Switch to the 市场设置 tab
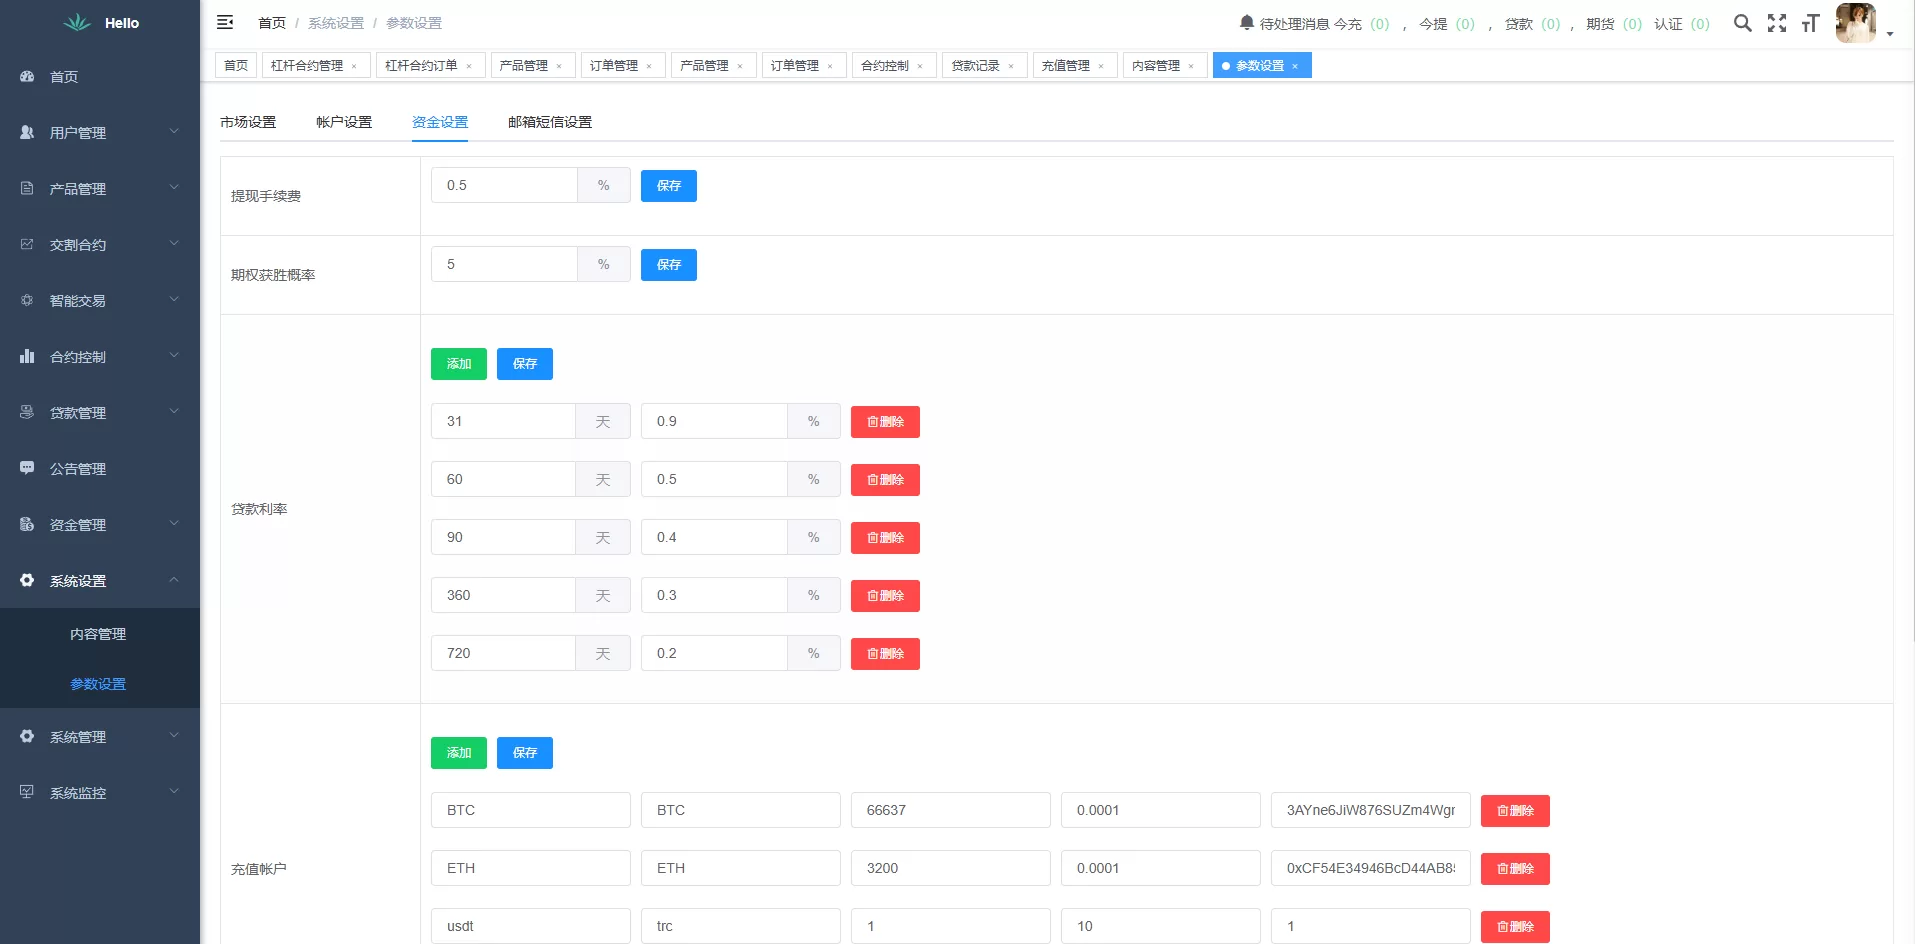Viewport: 1915px width, 944px height. pos(248,122)
